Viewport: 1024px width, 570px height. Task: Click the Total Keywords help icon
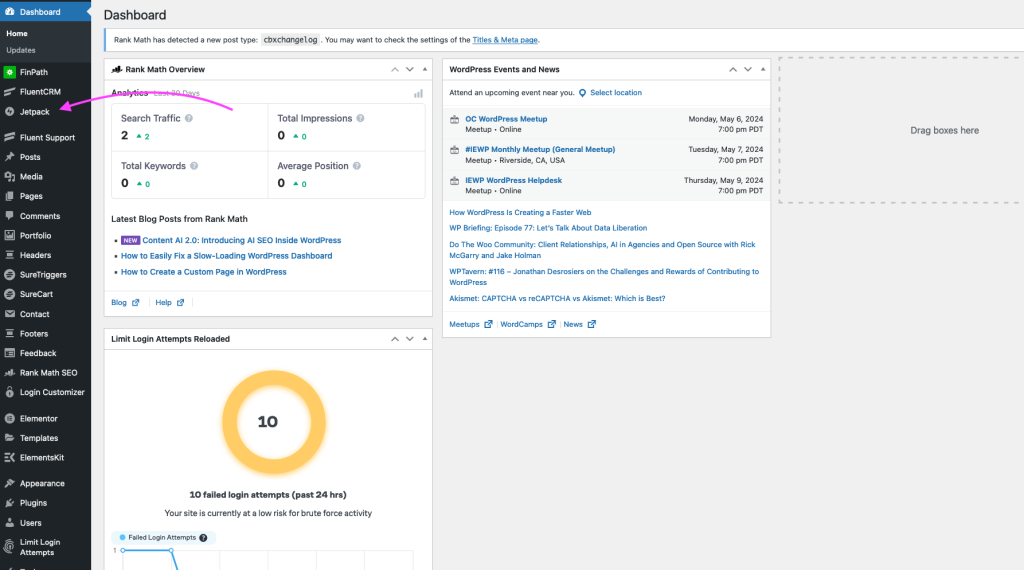tap(194, 166)
